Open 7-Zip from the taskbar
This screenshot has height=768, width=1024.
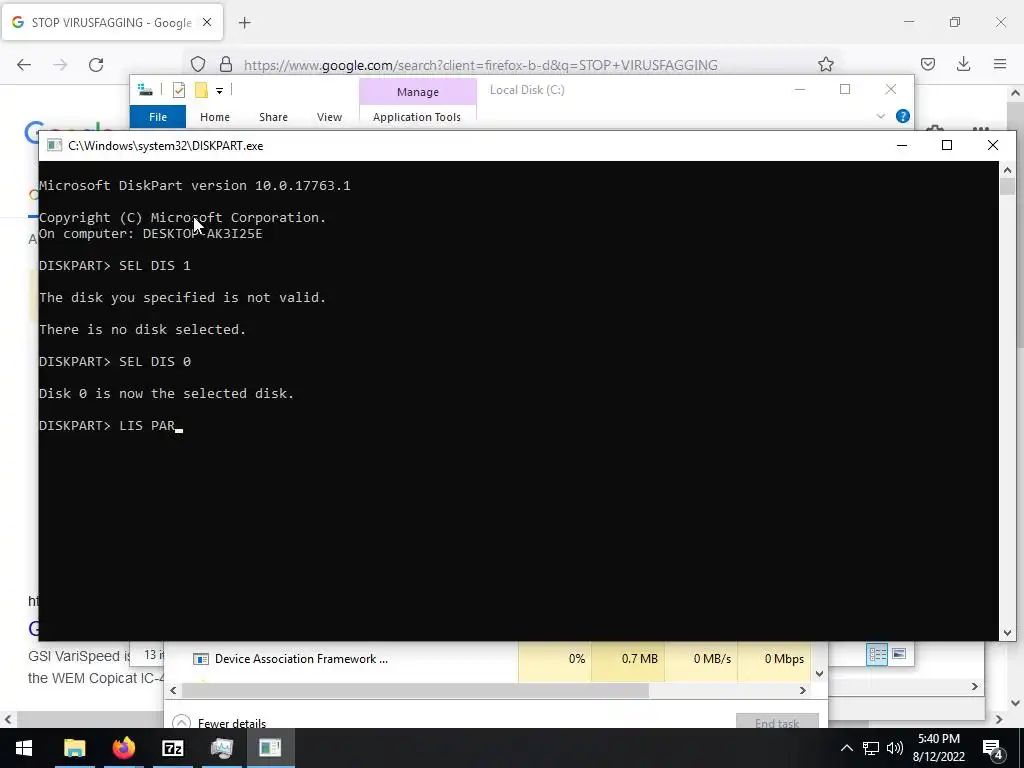[x=172, y=748]
